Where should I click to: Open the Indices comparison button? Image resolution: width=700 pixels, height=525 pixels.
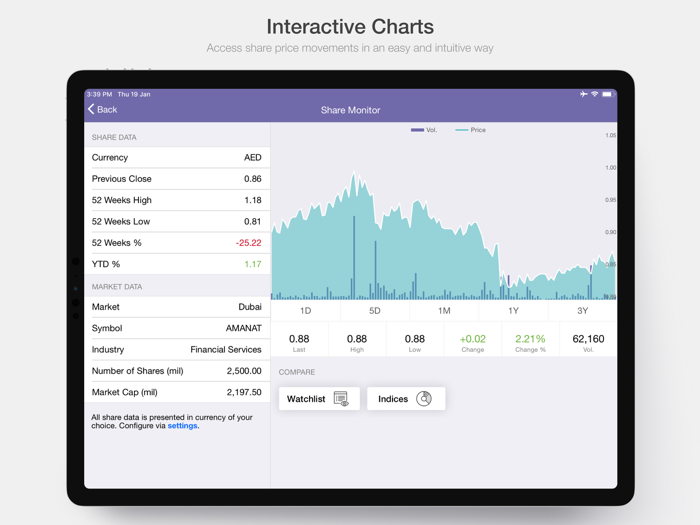point(406,399)
